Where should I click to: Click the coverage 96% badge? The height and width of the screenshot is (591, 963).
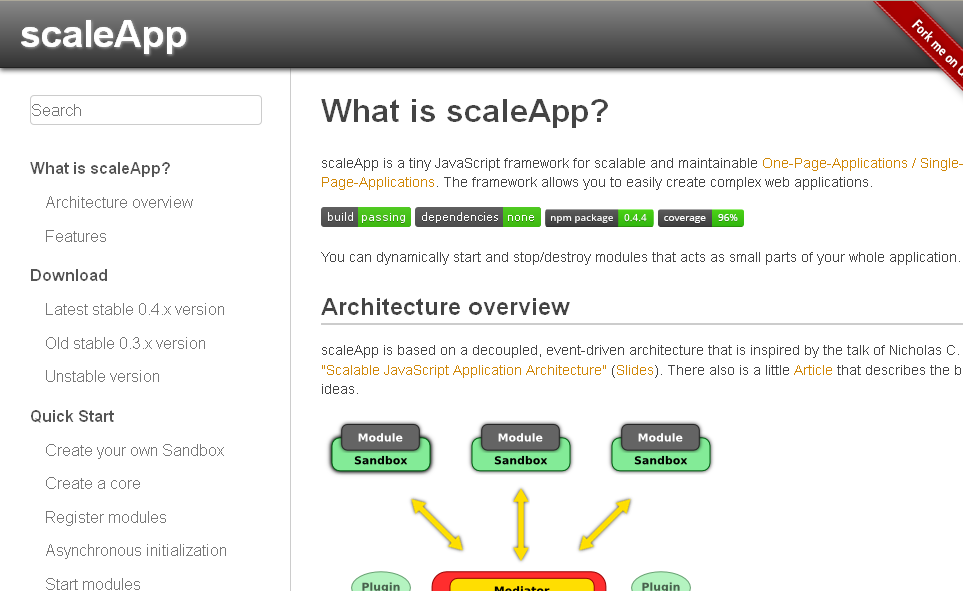(701, 217)
